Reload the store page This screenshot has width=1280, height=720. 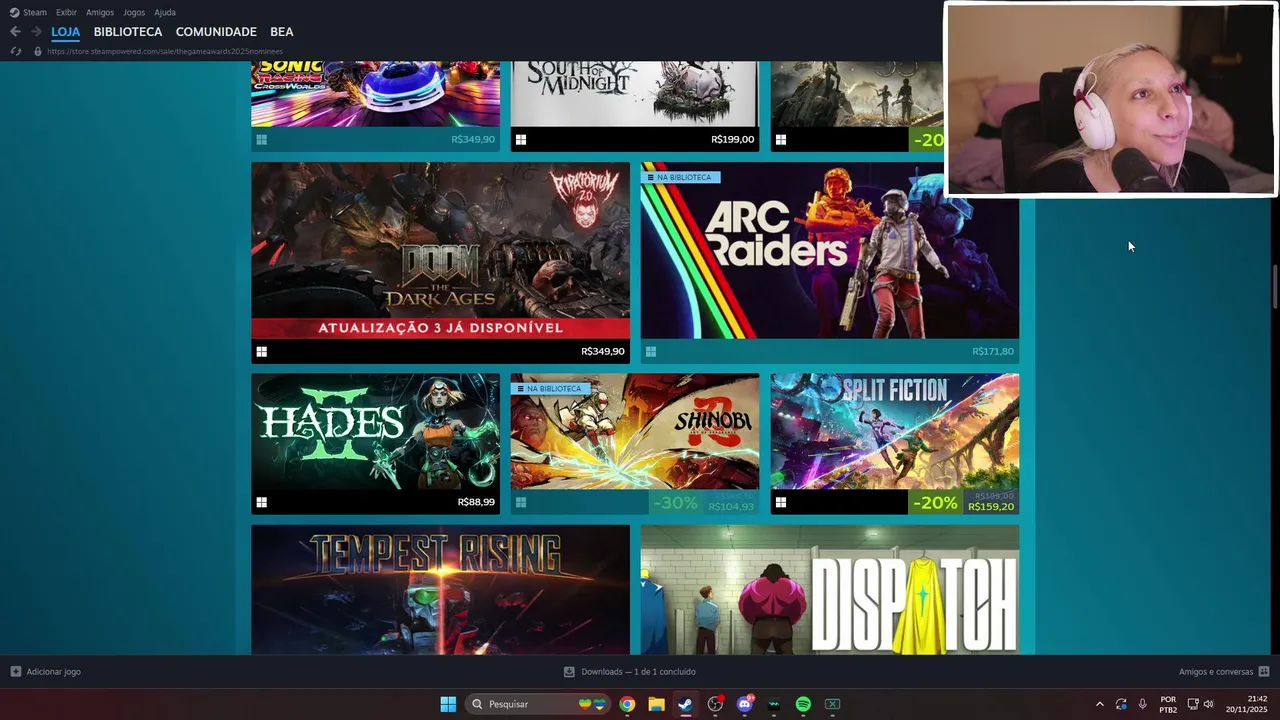pos(15,51)
